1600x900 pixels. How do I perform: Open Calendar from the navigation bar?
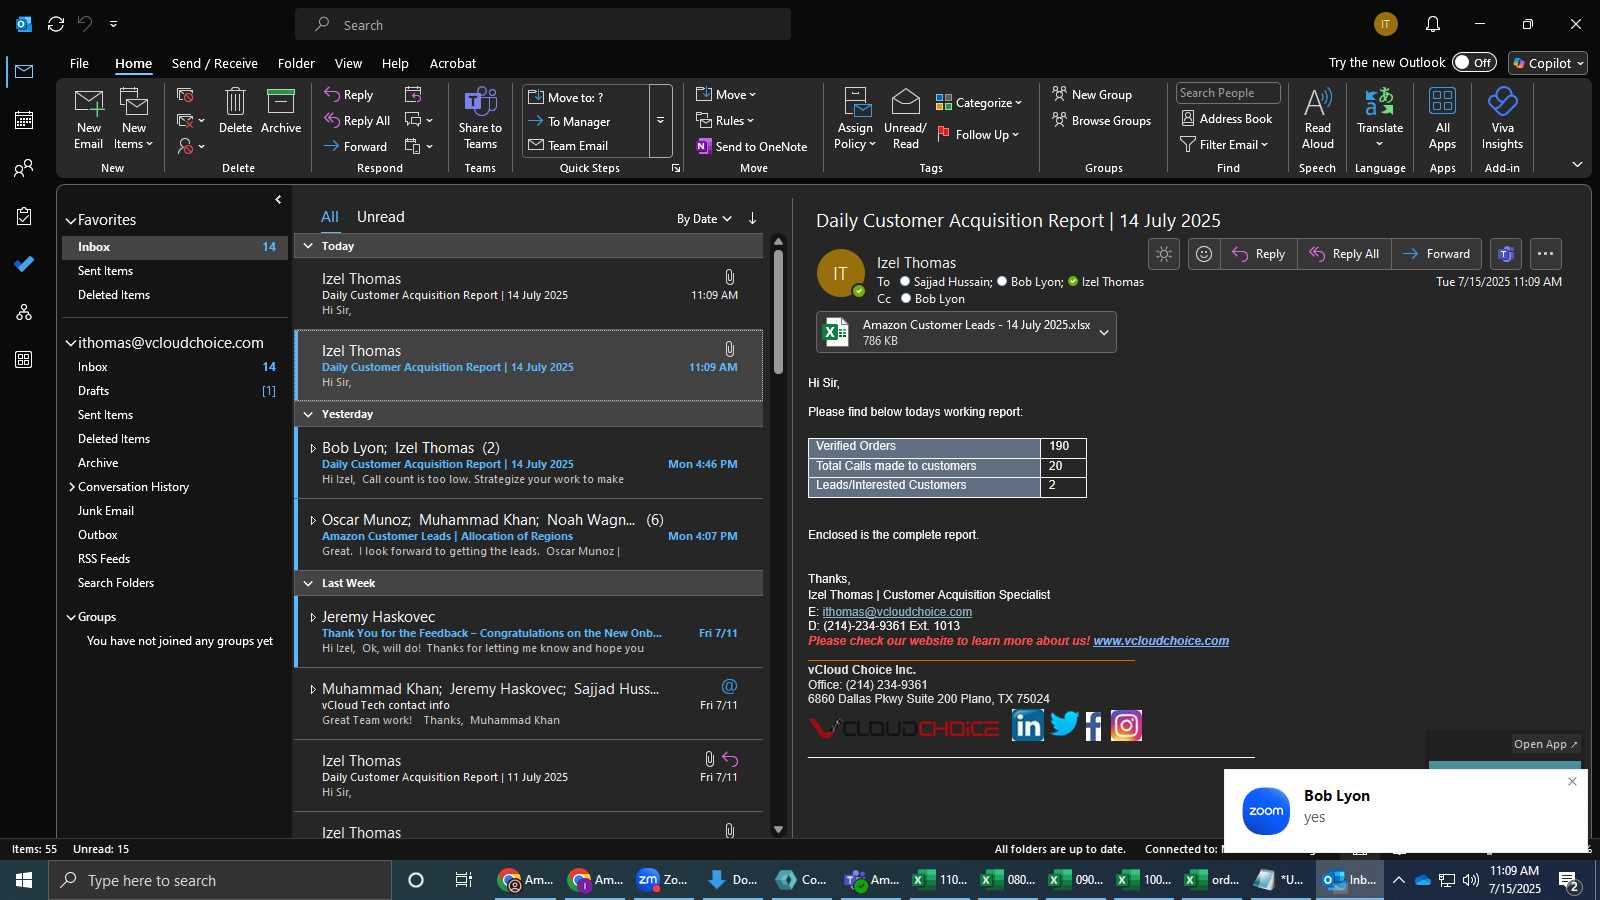click(x=24, y=120)
